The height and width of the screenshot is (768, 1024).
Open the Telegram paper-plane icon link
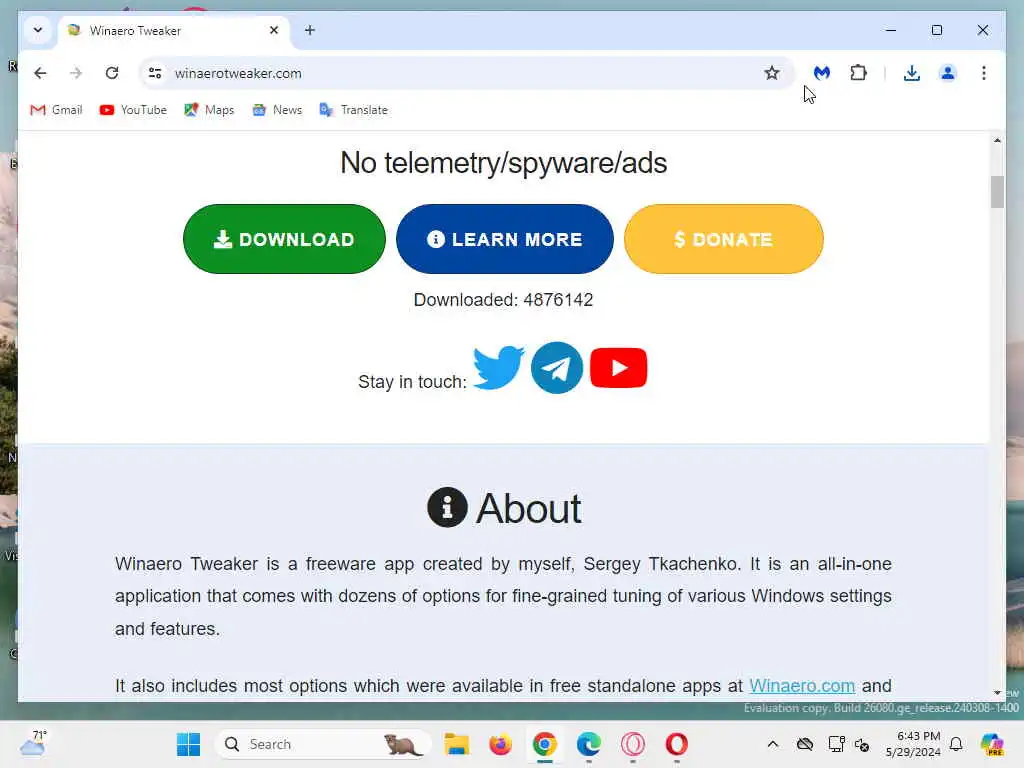click(556, 368)
